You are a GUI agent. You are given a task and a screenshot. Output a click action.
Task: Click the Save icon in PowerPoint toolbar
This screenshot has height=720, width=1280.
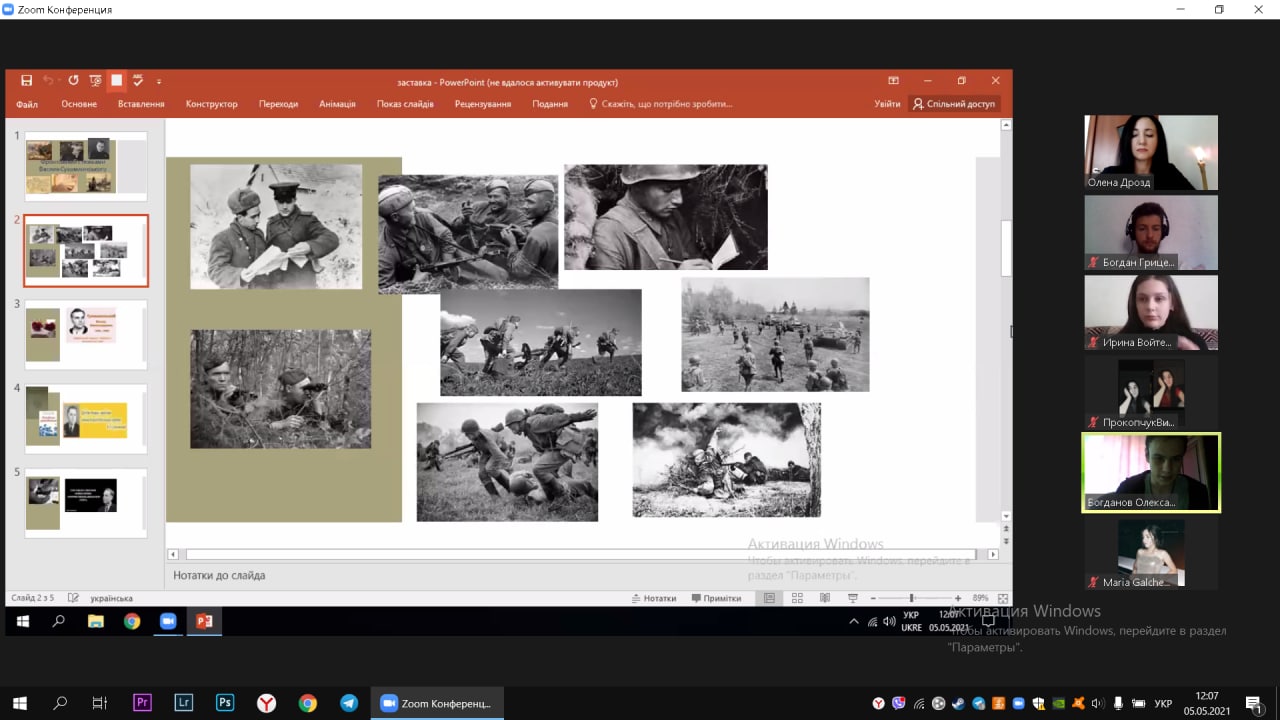click(27, 81)
